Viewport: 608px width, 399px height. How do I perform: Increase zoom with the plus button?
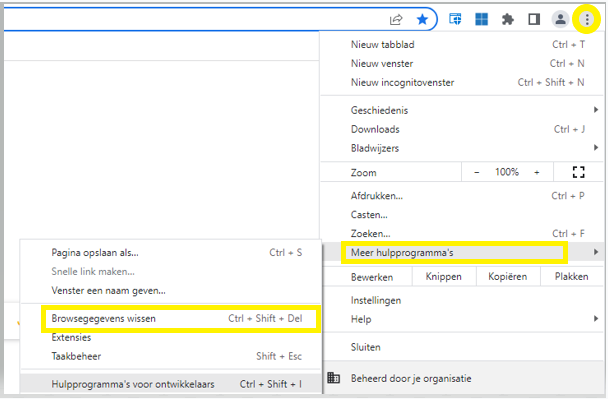[537, 172]
